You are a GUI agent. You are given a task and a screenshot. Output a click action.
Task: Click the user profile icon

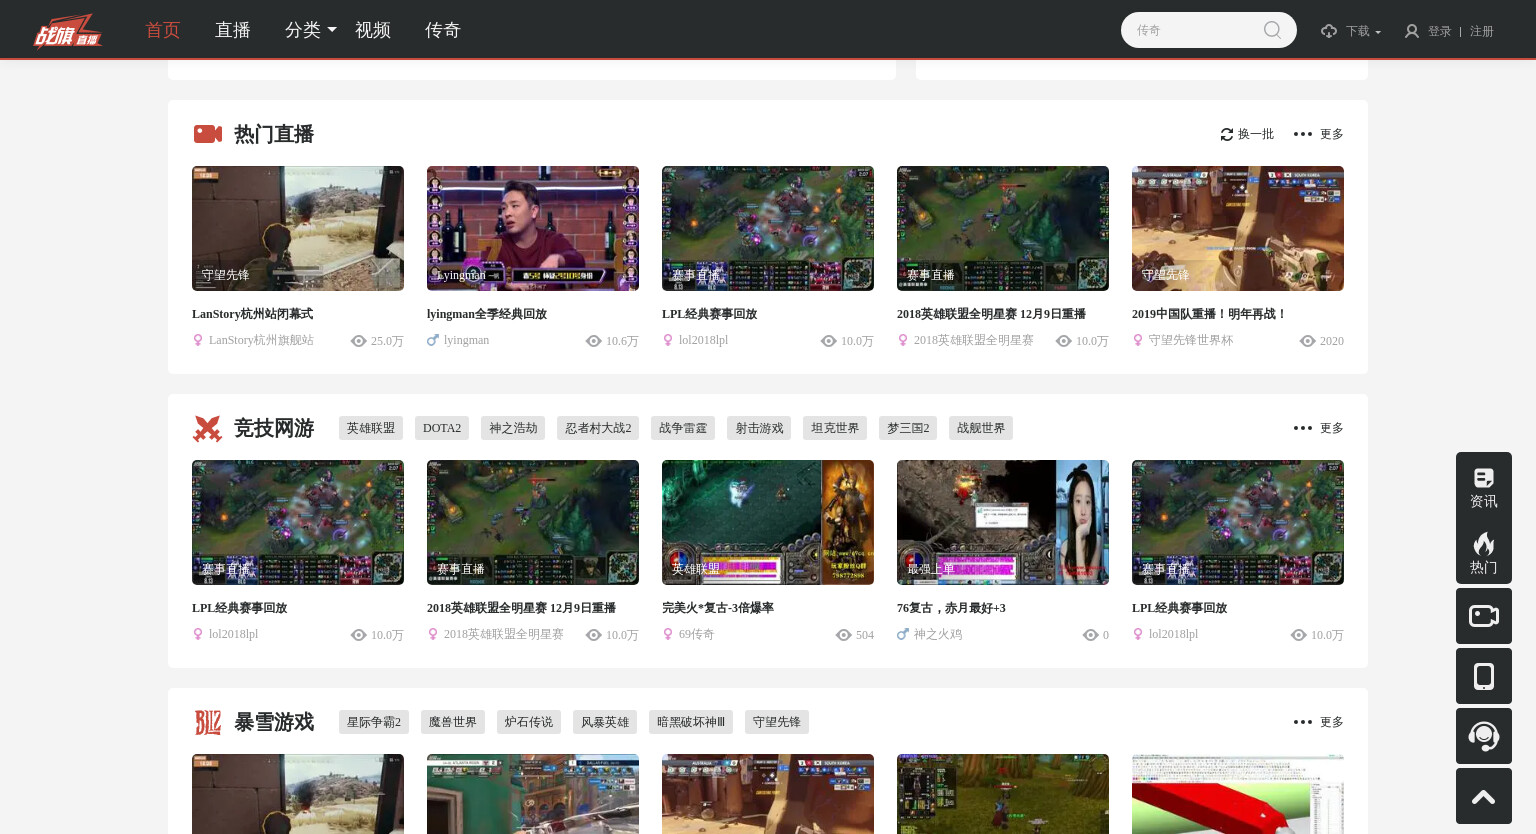[x=1412, y=31]
